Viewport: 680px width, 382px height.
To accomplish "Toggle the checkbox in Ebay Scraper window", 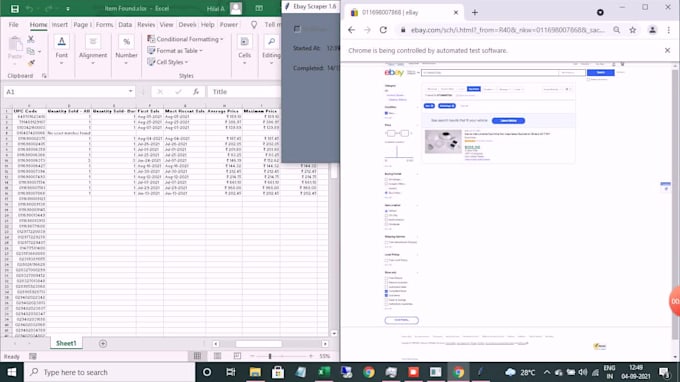I will click(x=297, y=29).
